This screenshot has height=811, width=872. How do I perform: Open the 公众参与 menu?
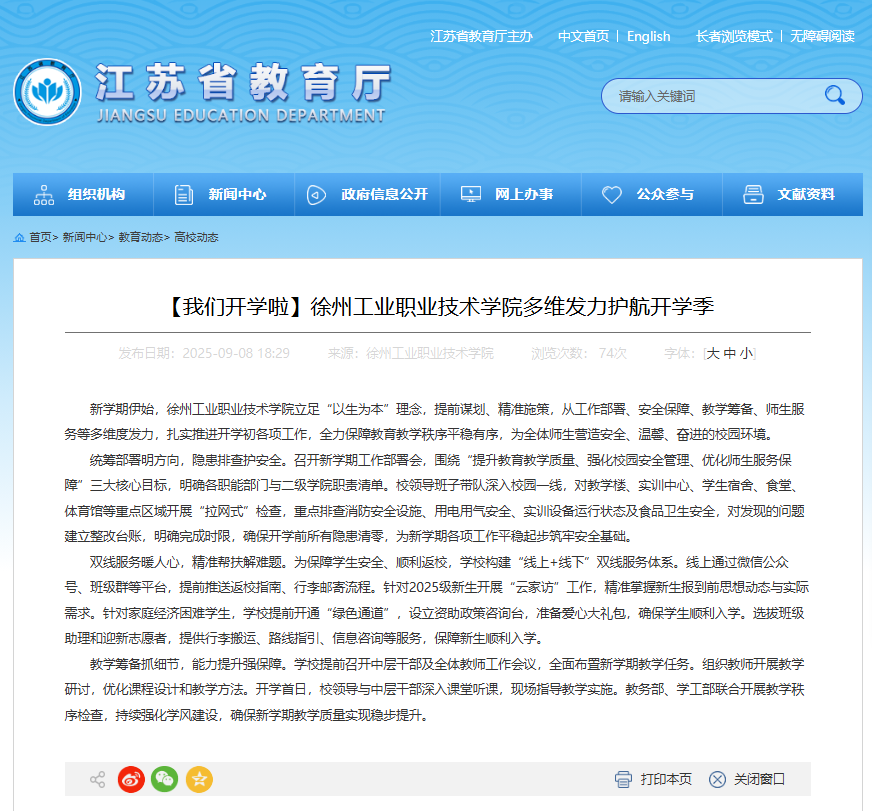652,194
